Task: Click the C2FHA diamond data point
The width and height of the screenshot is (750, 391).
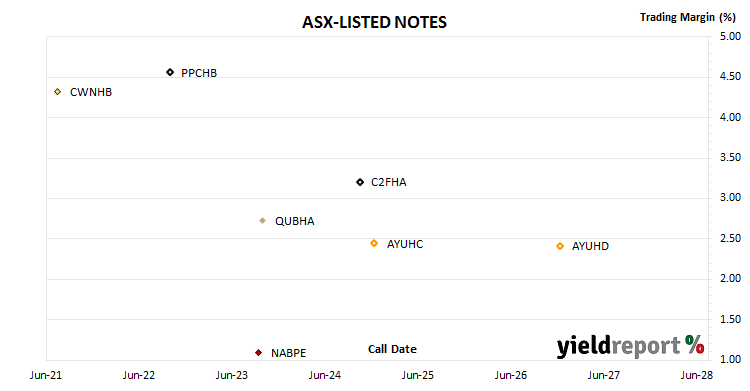Action: [360, 182]
